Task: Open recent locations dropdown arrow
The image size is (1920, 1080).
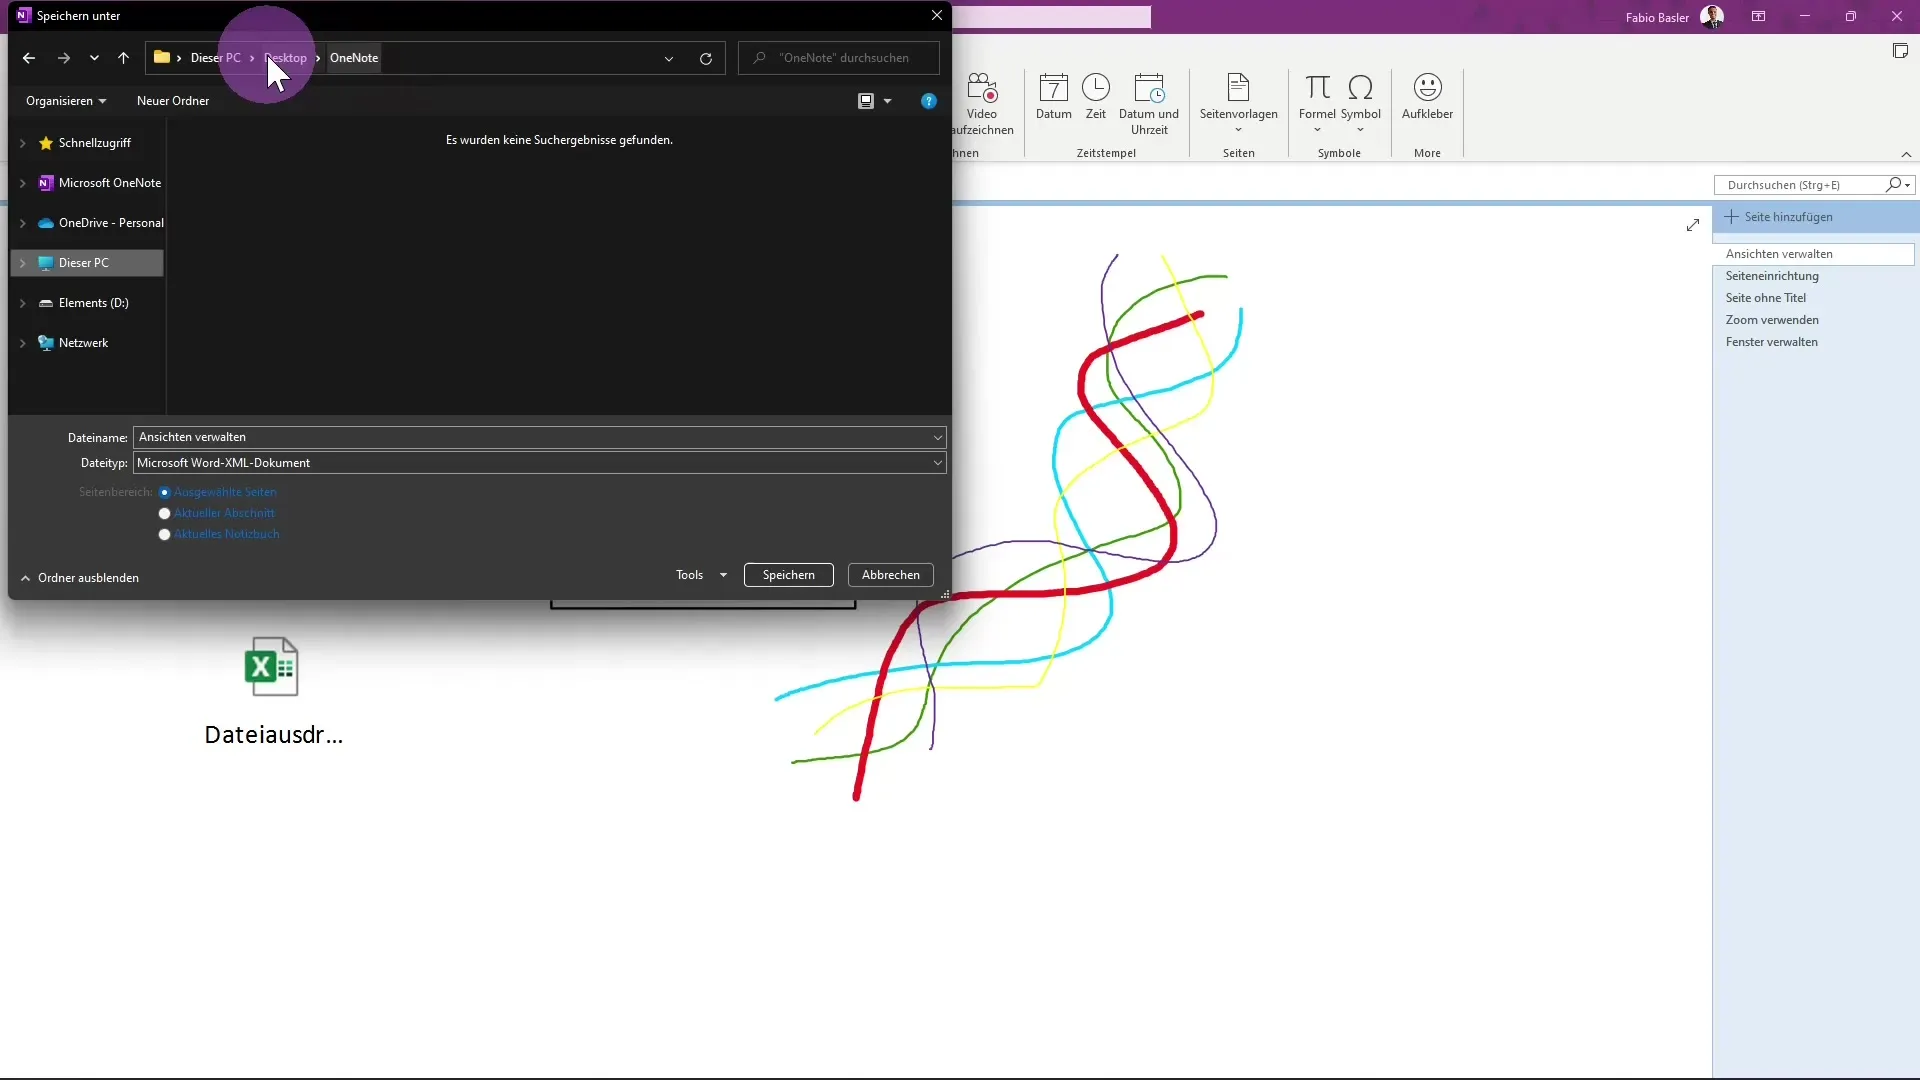Action: [x=94, y=58]
